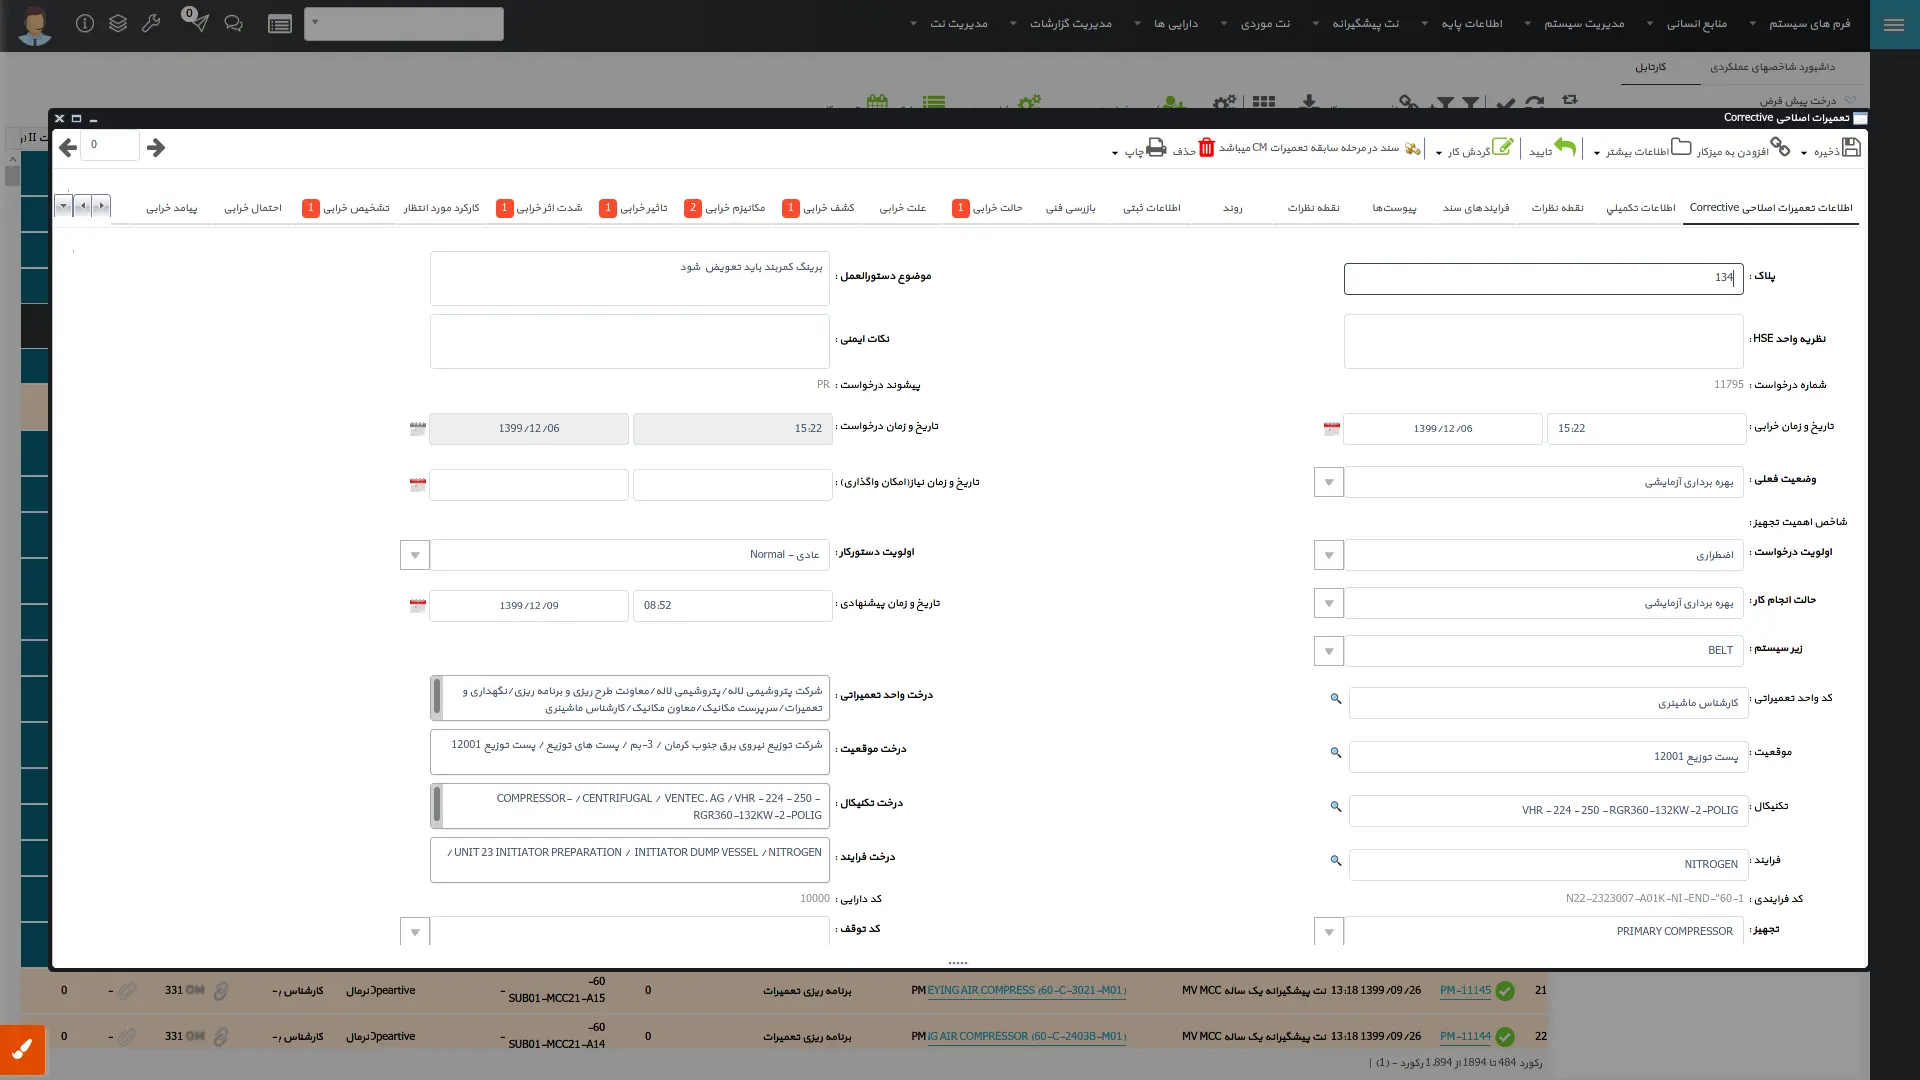
Task: Open work order priority Normal dropdown
Action: pos(414,555)
